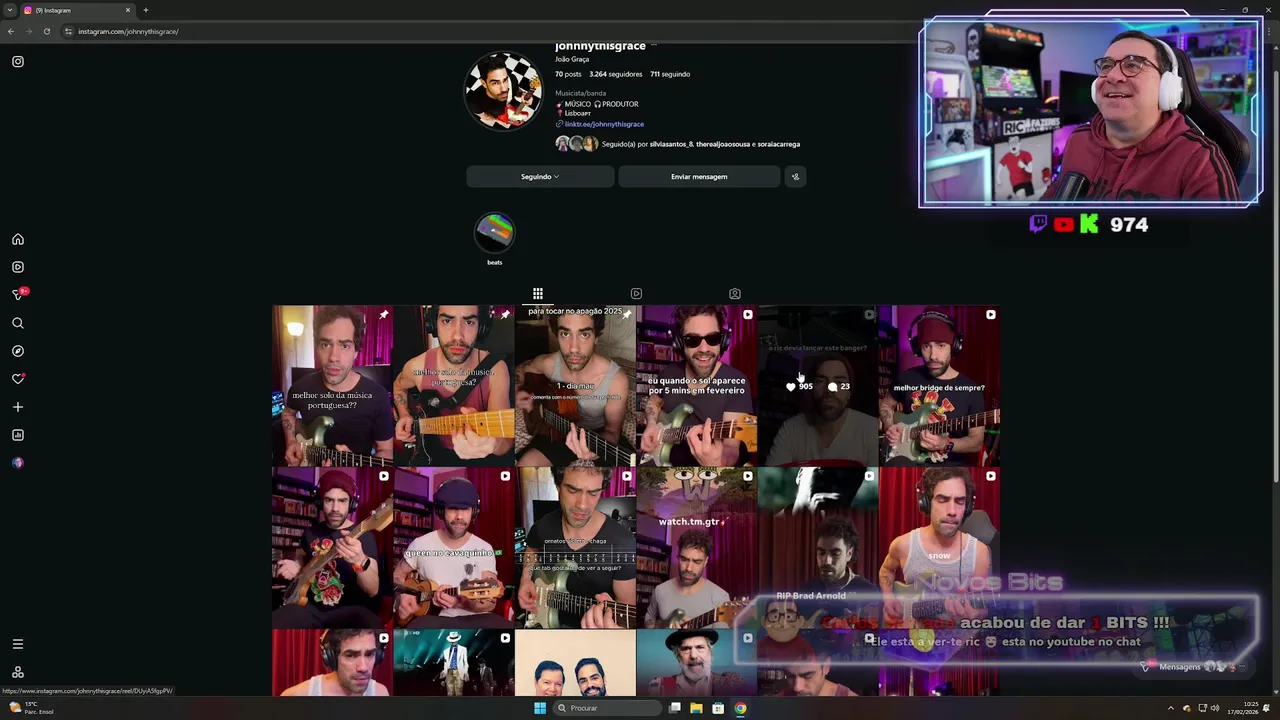Viewport: 1280px width, 720px height.
Task: Open Reels from the sidebar
Action: pos(18,267)
